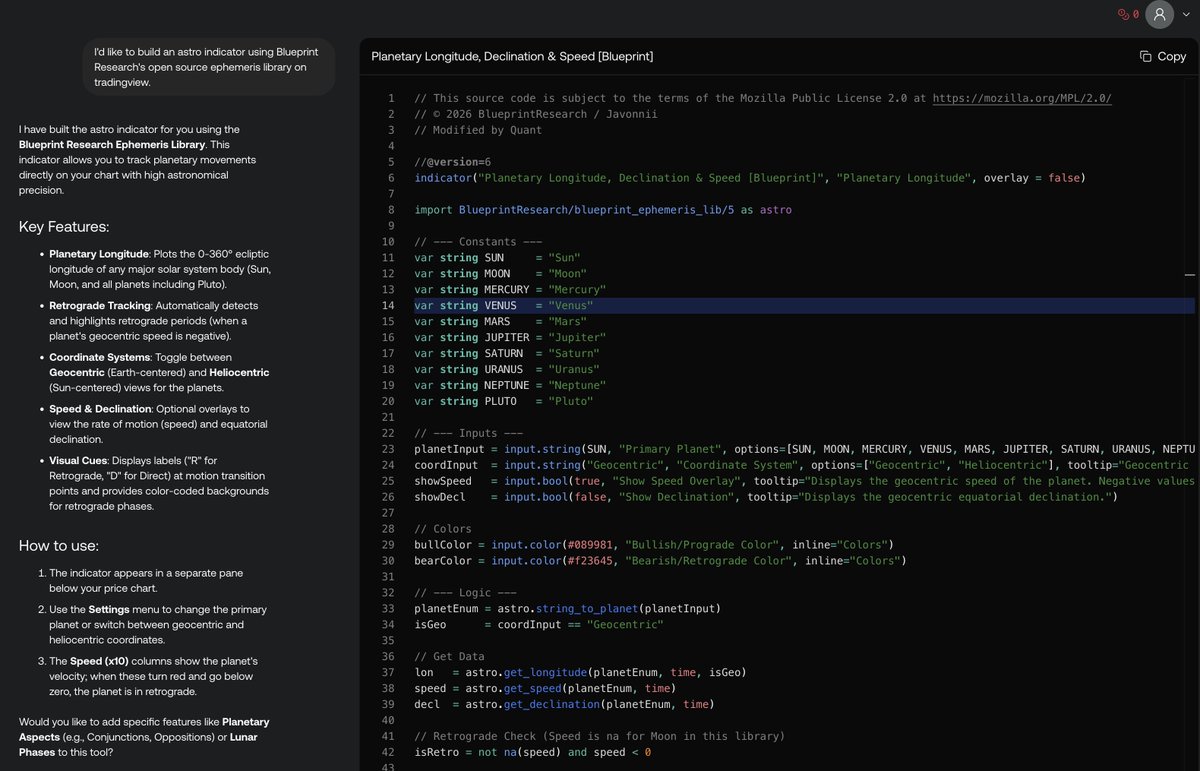The width and height of the screenshot is (1200, 771).
Task: Select the user prompt message bubble
Action: [208, 67]
